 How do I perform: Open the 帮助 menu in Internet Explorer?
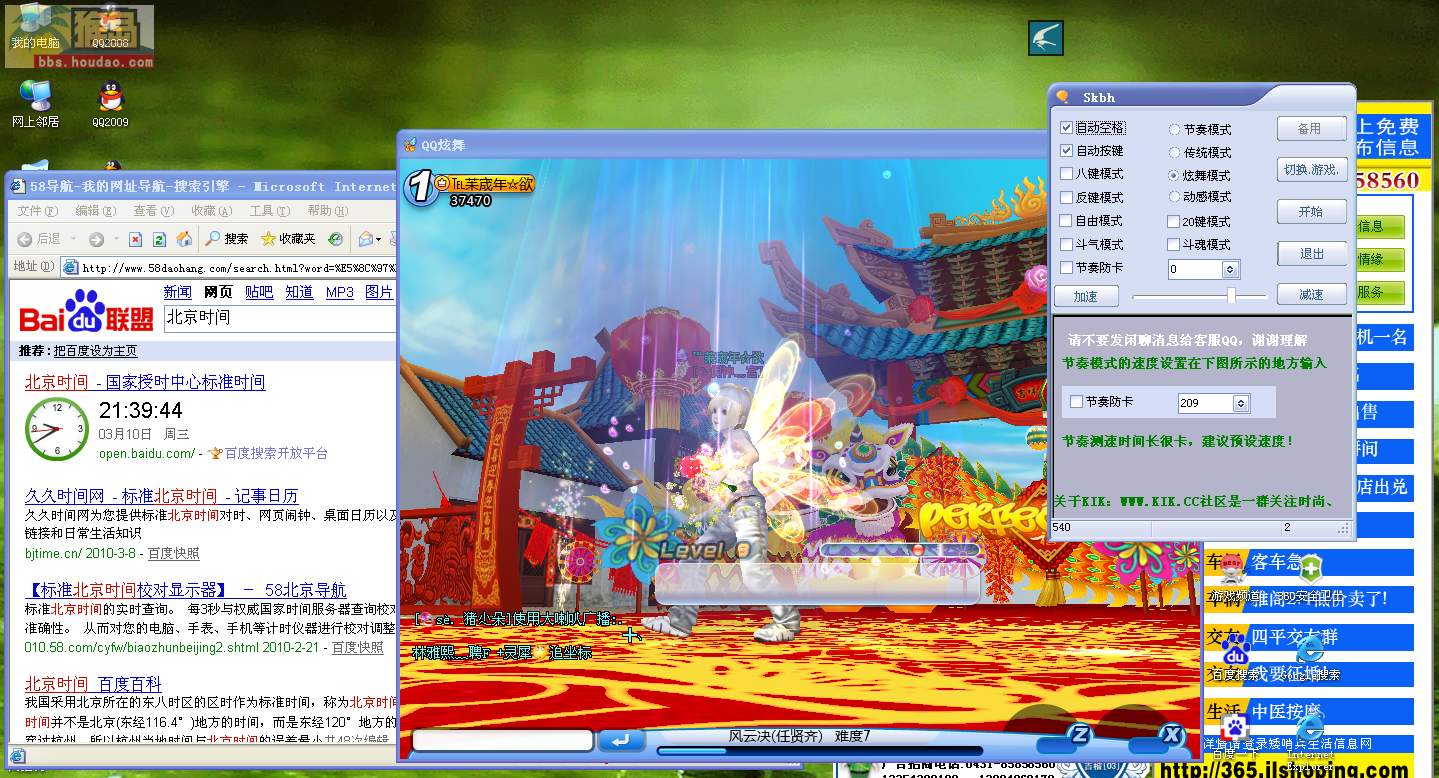tap(328, 211)
